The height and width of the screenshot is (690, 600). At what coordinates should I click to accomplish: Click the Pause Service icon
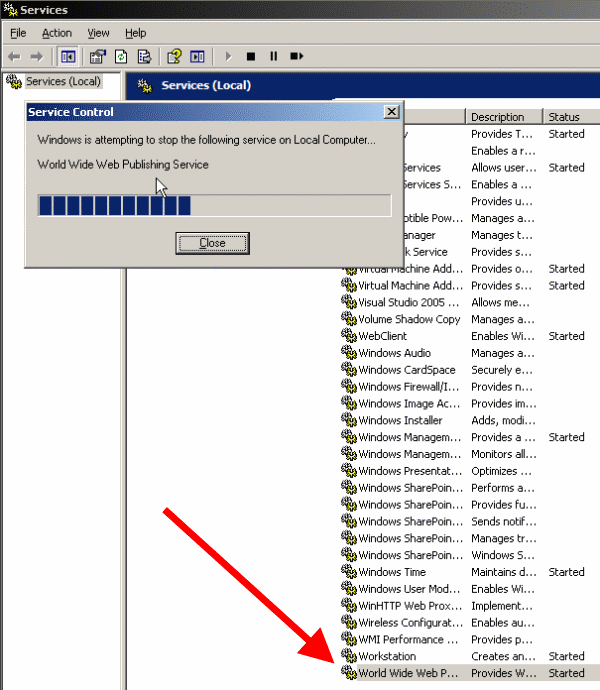[x=273, y=56]
